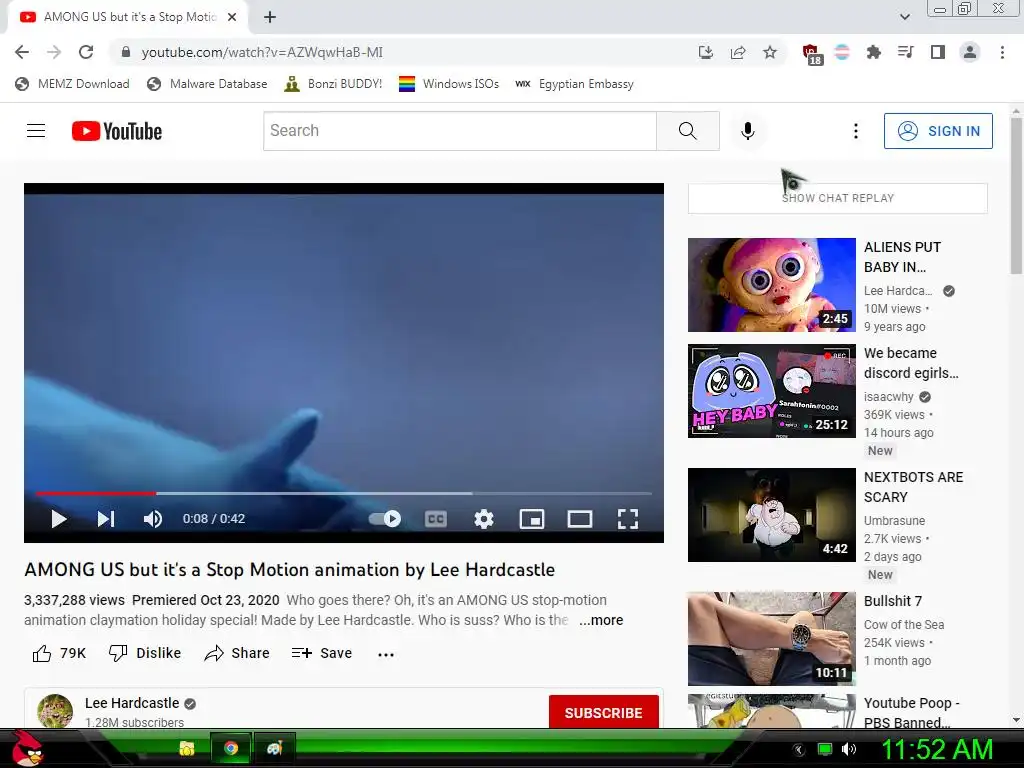
Task: Play the video
Action: click(59, 519)
